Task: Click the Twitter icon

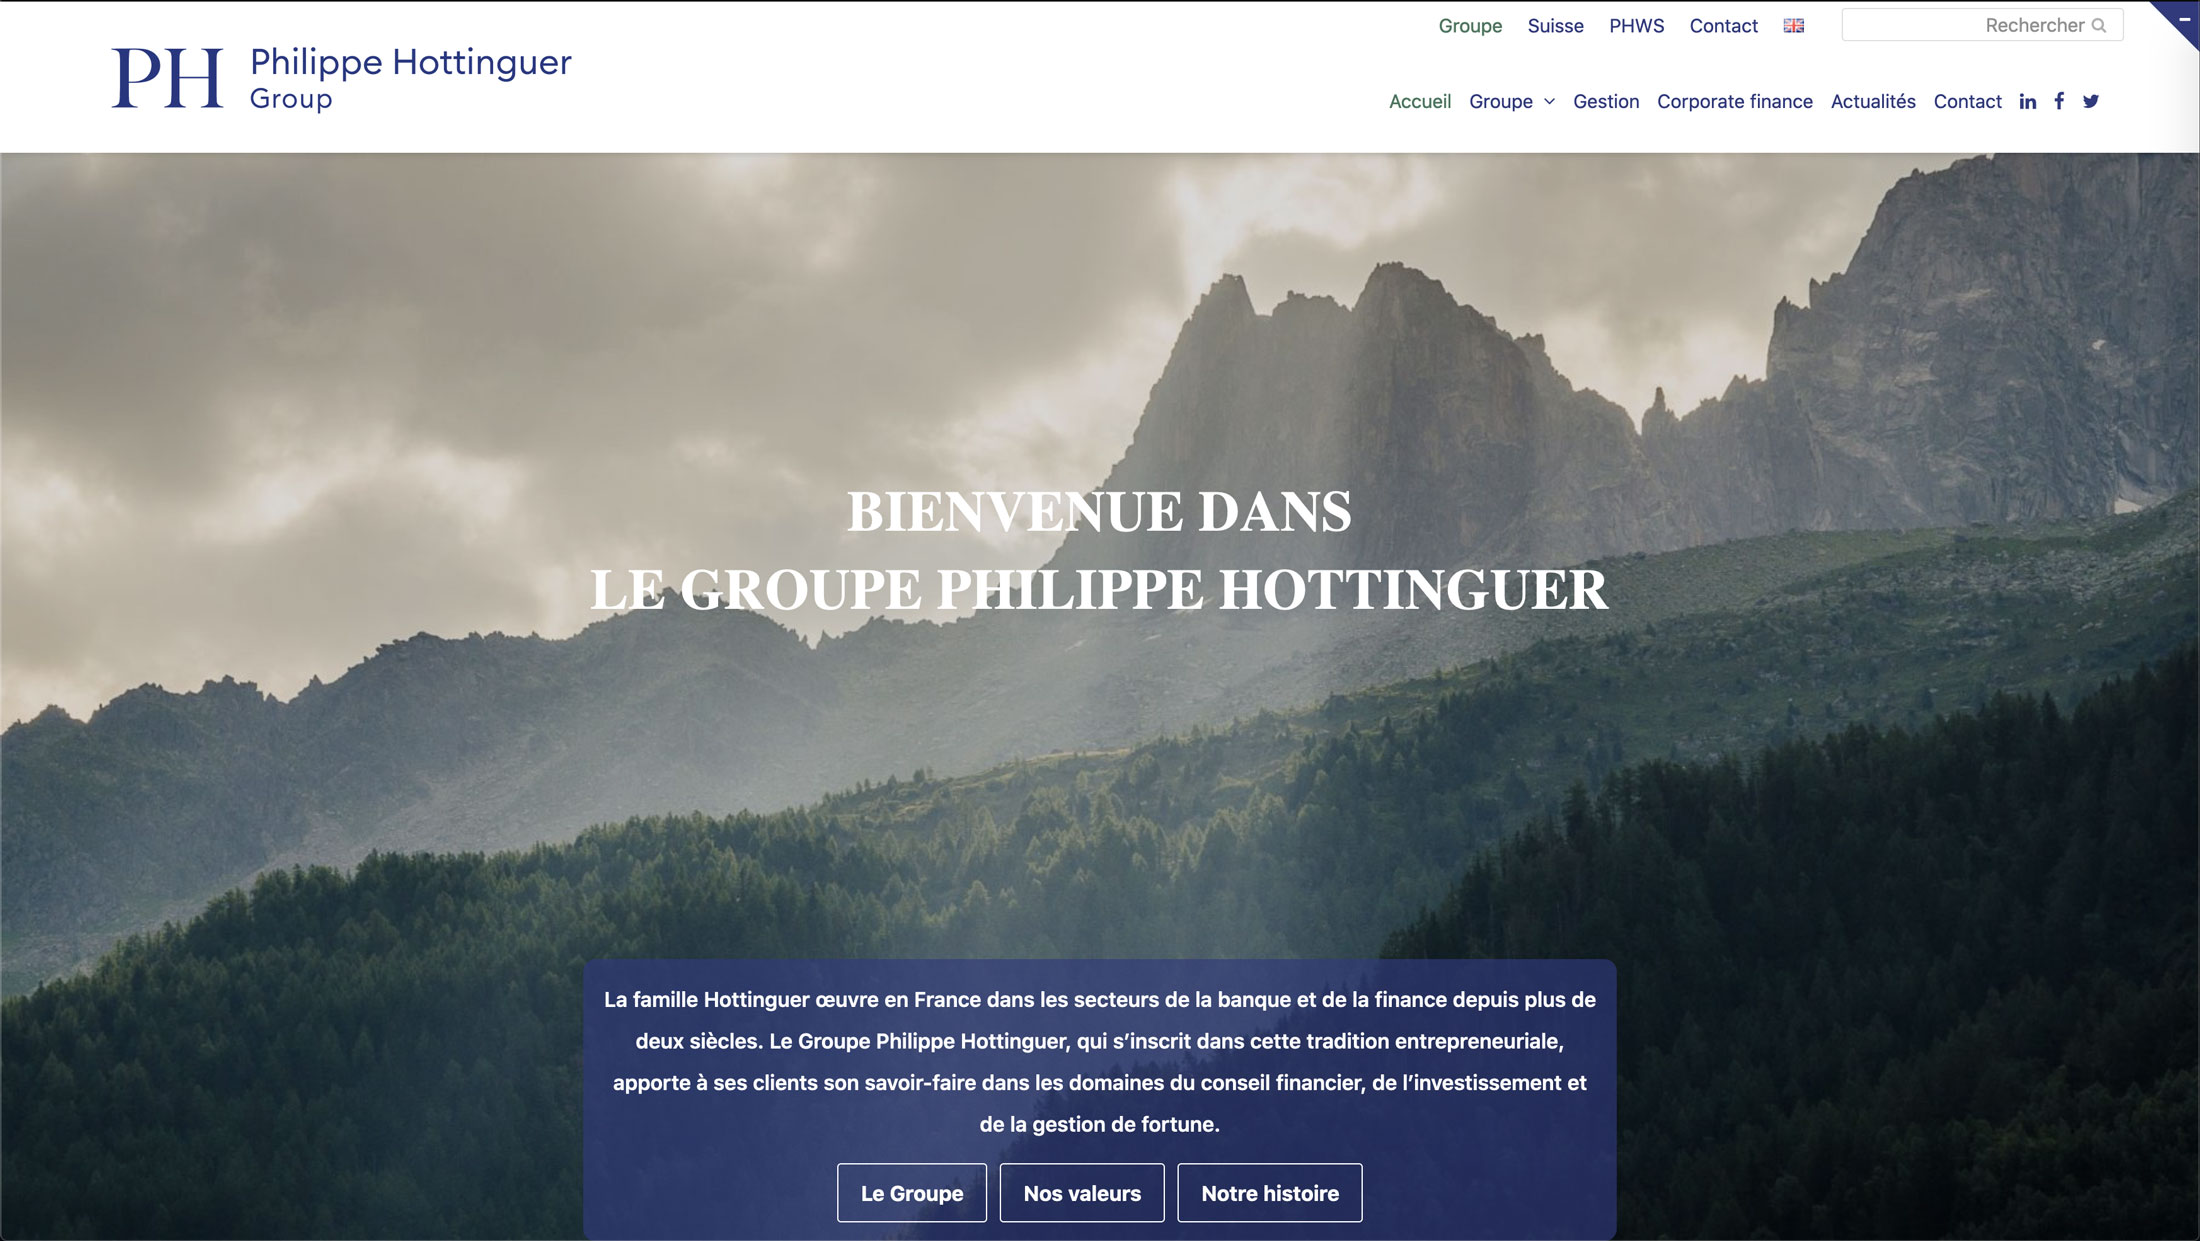Action: (x=2093, y=101)
